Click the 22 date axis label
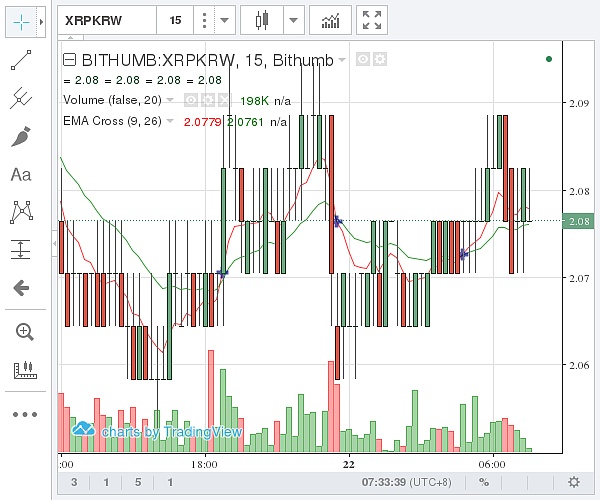Image resolution: width=600 pixels, height=500 pixels. [x=349, y=464]
